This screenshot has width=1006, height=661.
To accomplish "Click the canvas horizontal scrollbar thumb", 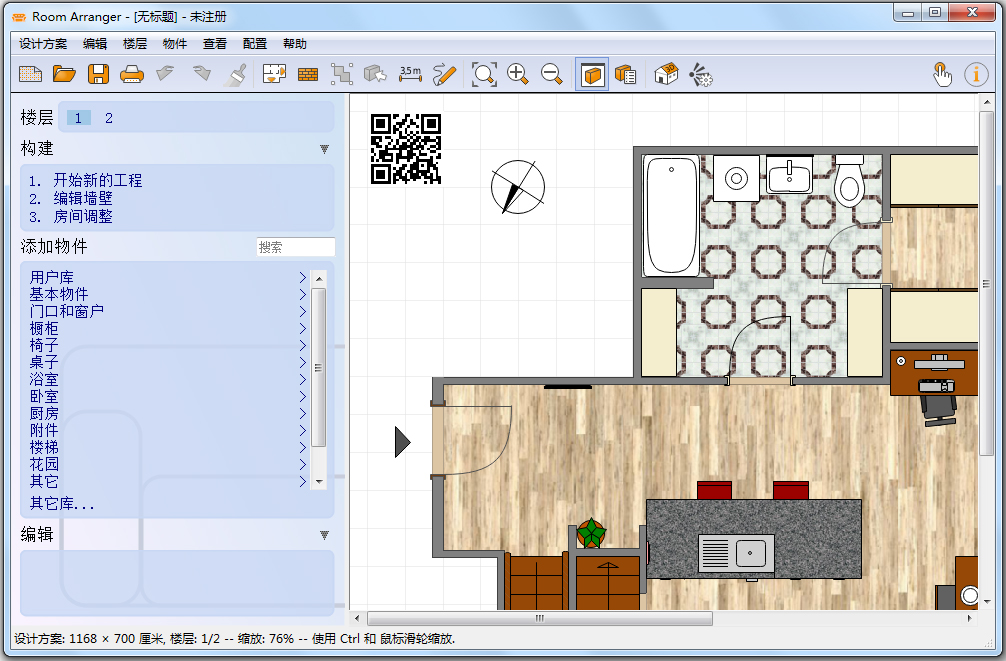I will point(540,619).
